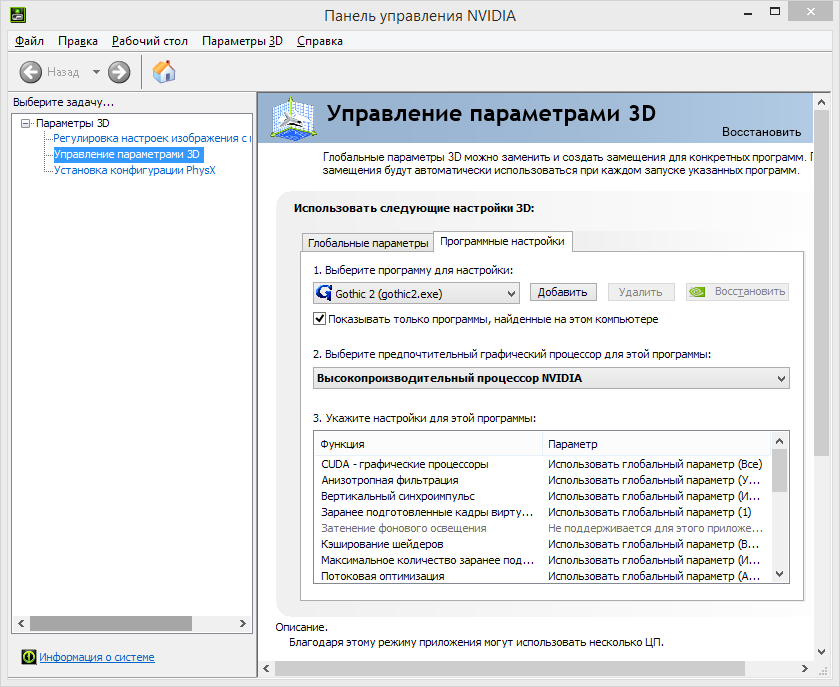Select 'Анизотропная фильтрация' row
Screen dimensions: 840x687
point(543,480)
